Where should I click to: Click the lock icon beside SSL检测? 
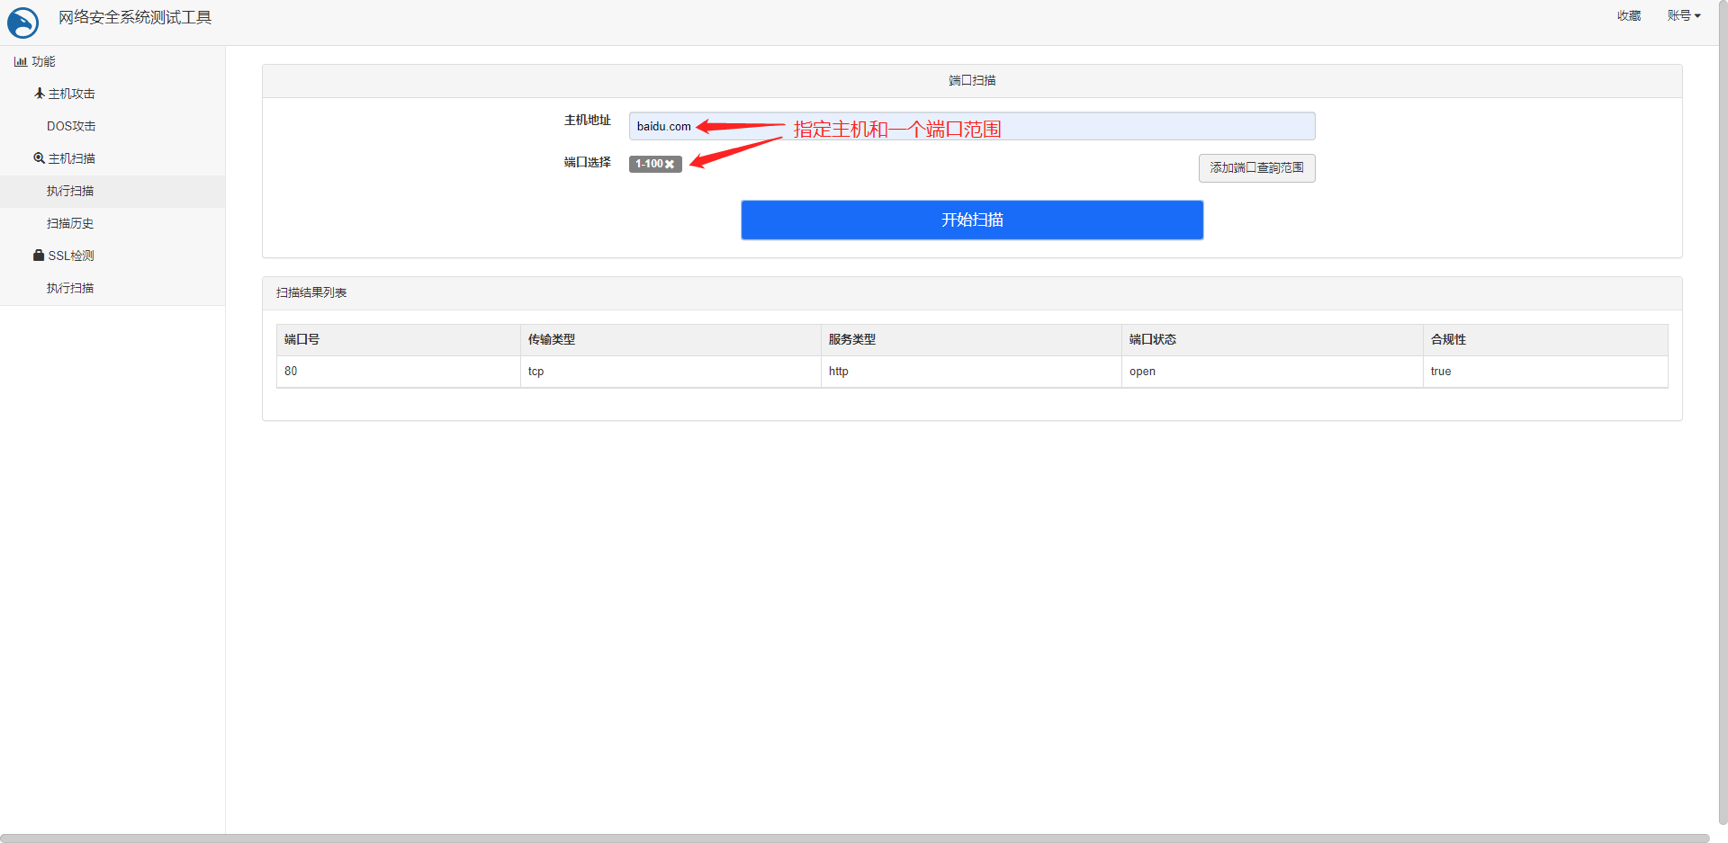pos(38,256)
